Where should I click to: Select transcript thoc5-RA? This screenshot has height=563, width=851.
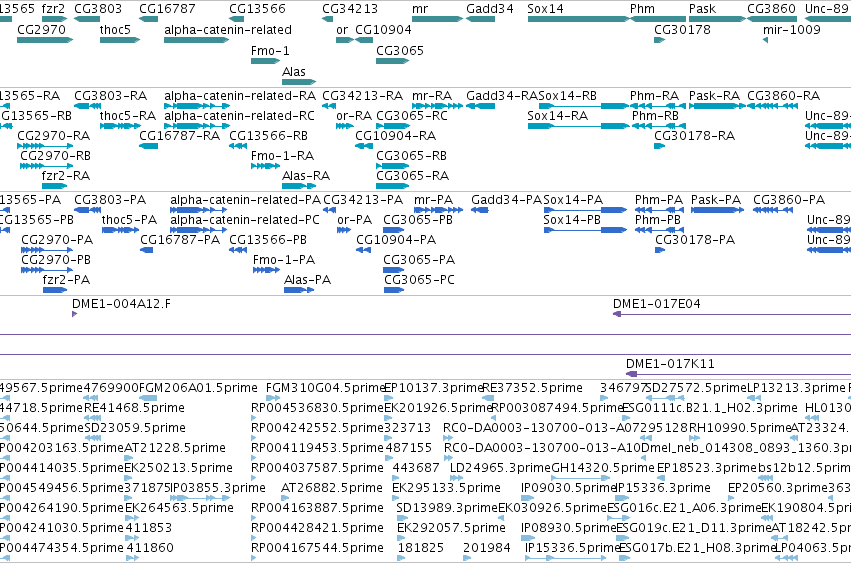click(x=128, y=116)
